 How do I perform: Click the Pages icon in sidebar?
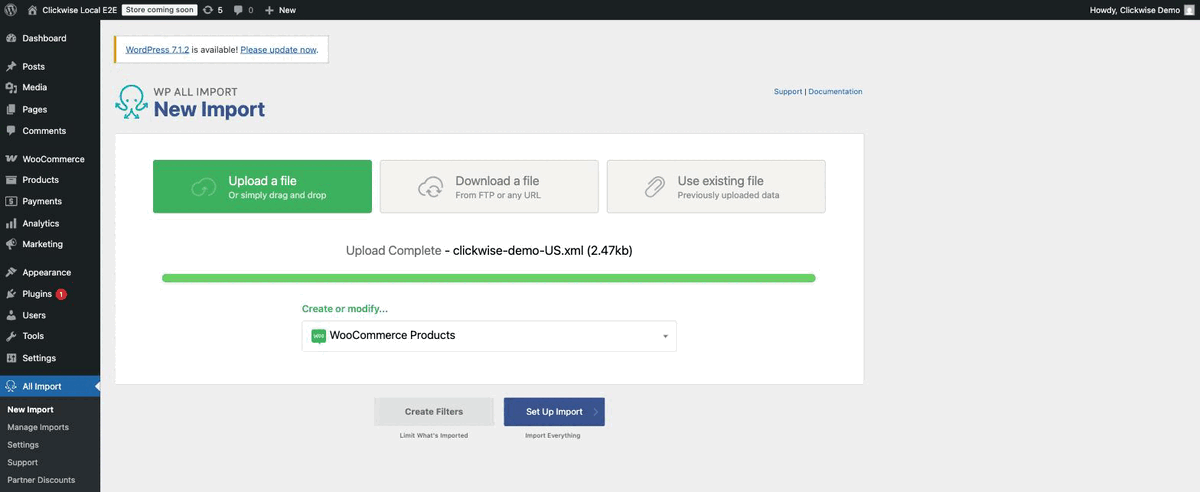point(11,109)
